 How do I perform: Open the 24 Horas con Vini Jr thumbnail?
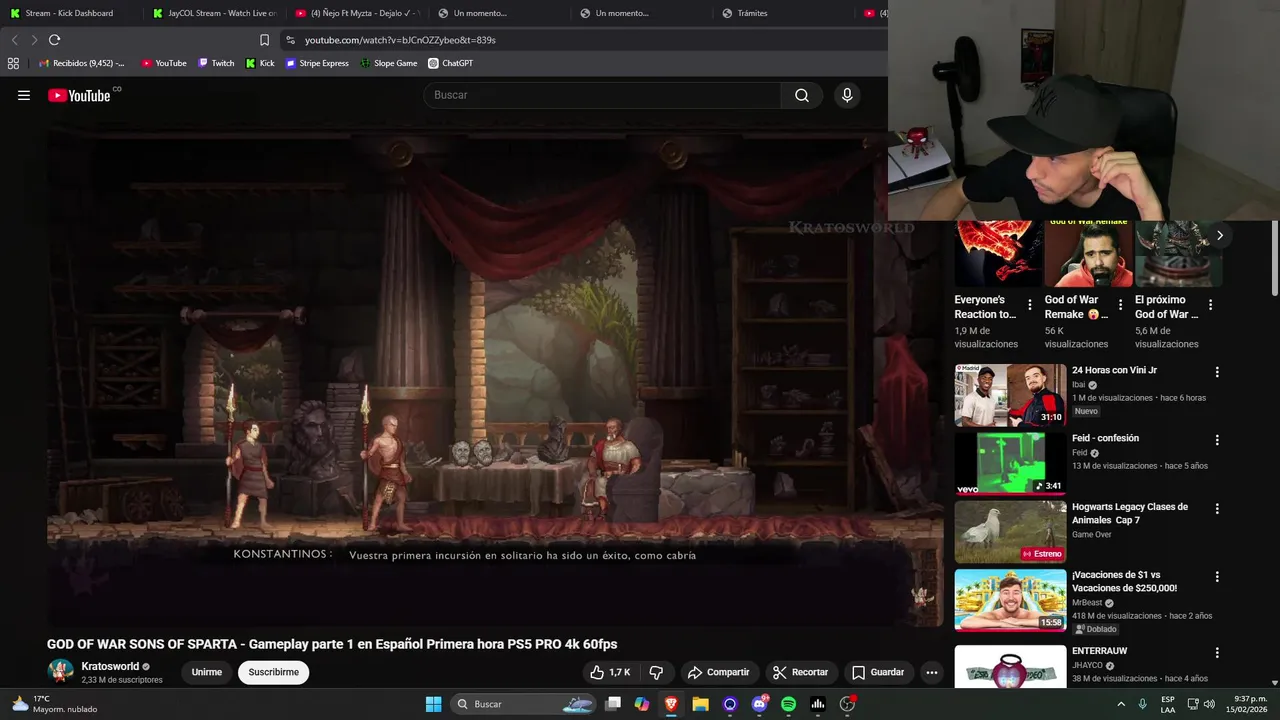(1010, 395)
